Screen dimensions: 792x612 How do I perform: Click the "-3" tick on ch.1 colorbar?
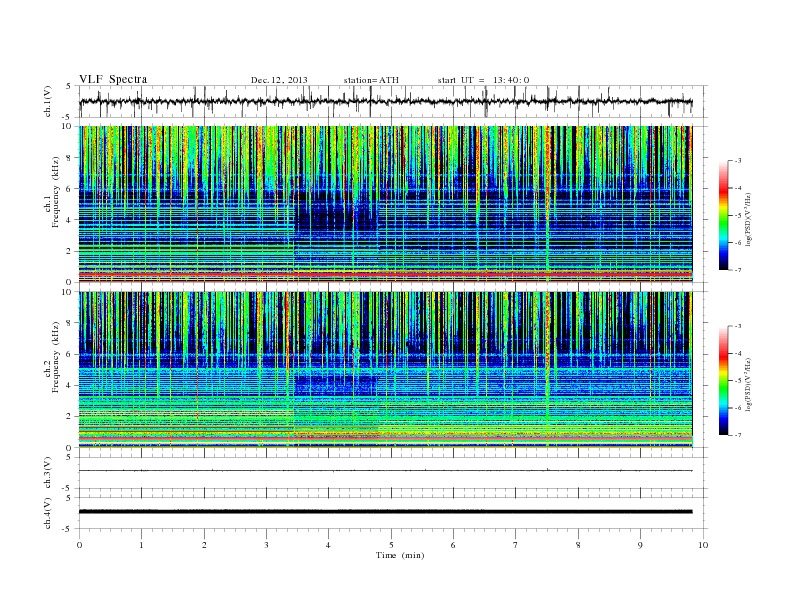(738, 161)
